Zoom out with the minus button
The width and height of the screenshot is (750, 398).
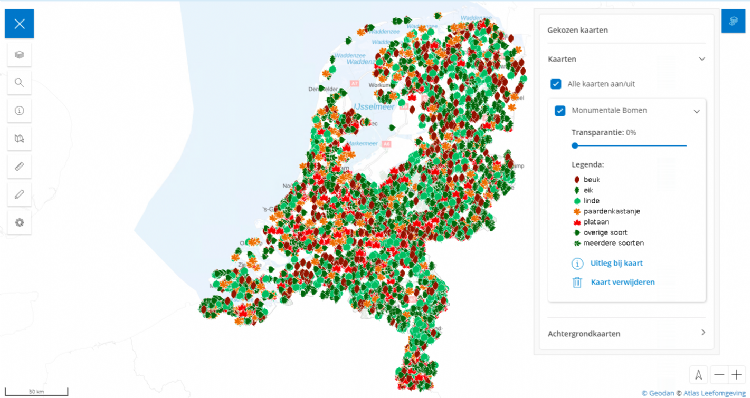pos(718,375)
